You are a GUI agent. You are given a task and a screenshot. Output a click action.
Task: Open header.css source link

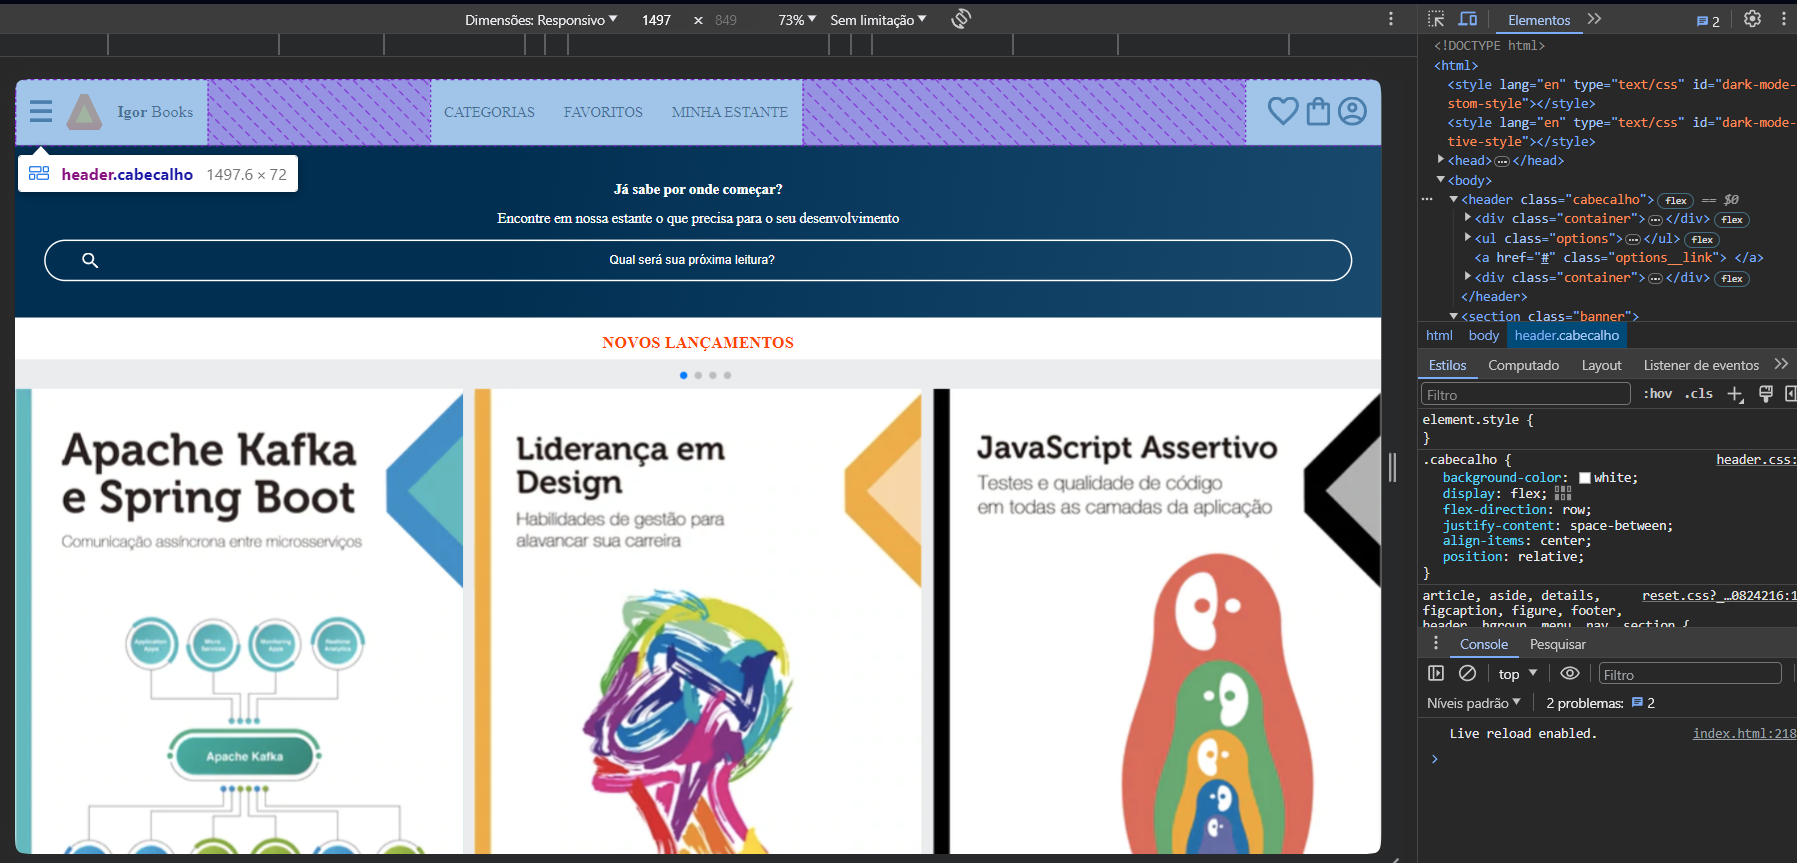coord(1756,459)
